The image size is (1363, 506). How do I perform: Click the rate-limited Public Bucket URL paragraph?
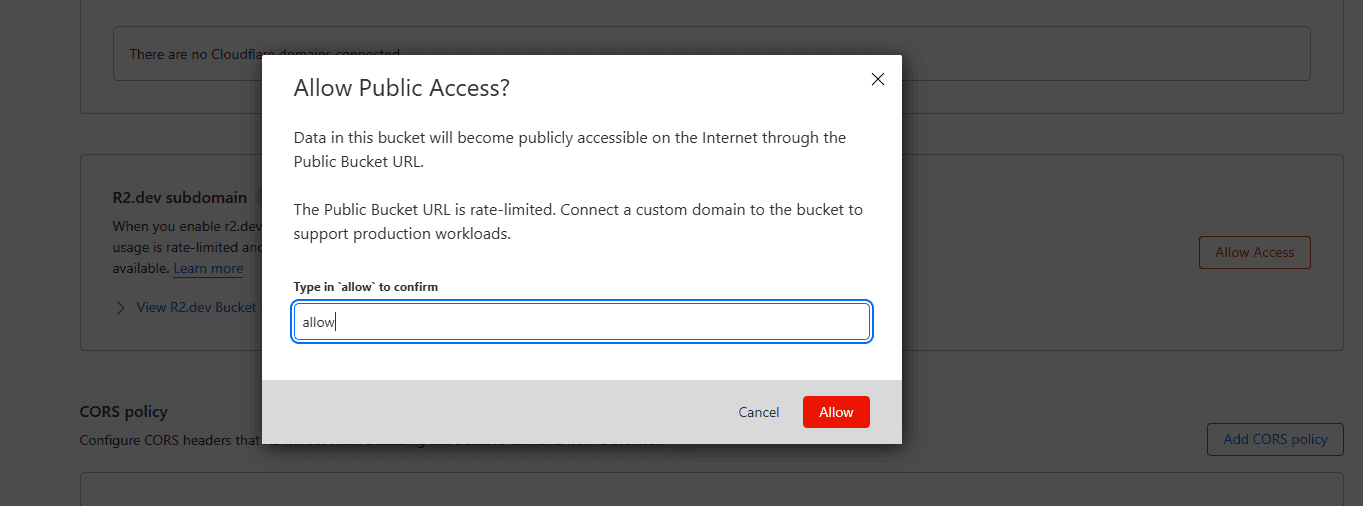coord(578,221)
